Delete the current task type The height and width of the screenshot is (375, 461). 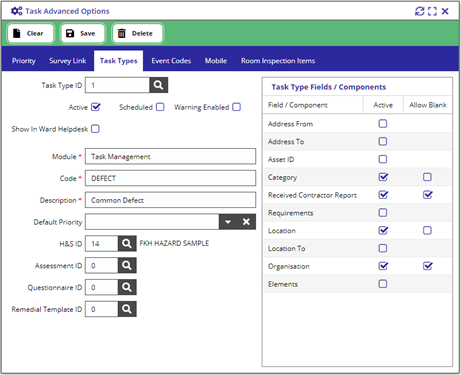(137, 33)
